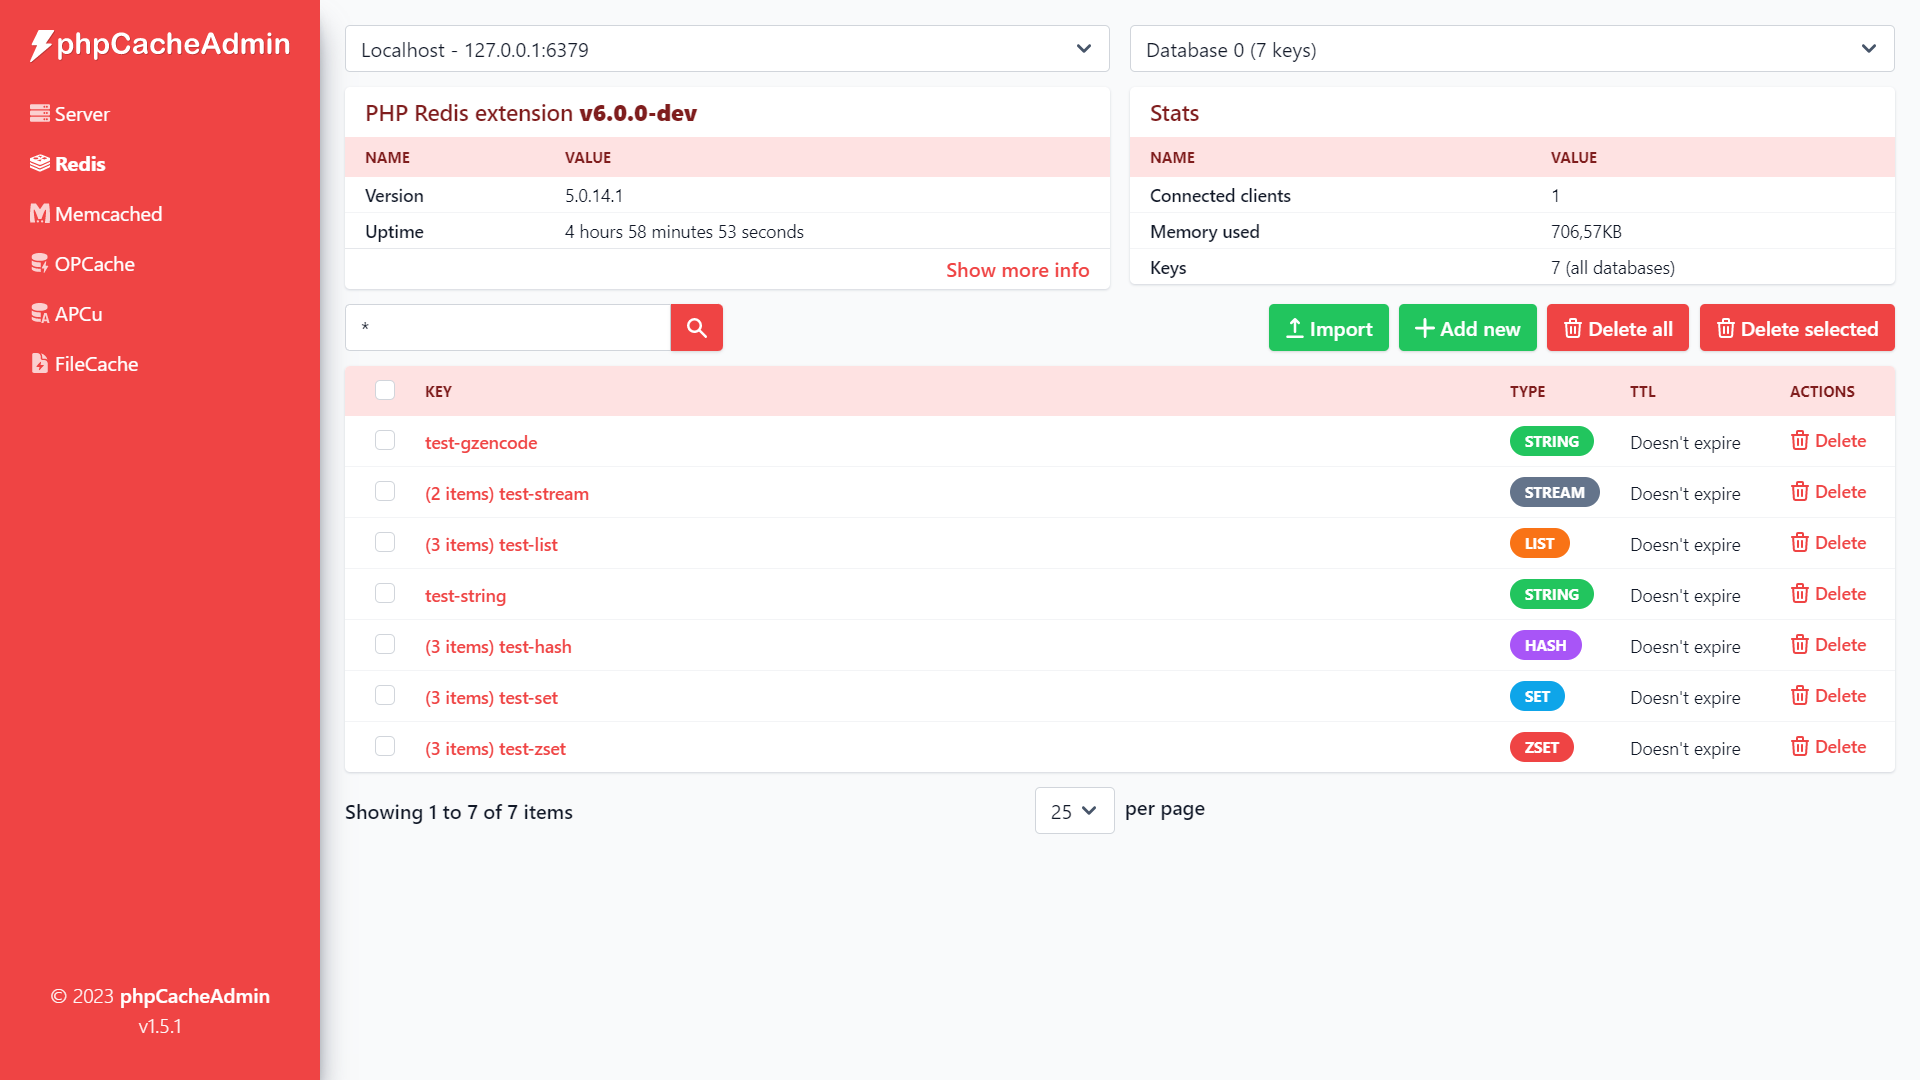
Task: Check the test-stream row checkbox
Action: point(385,492)
